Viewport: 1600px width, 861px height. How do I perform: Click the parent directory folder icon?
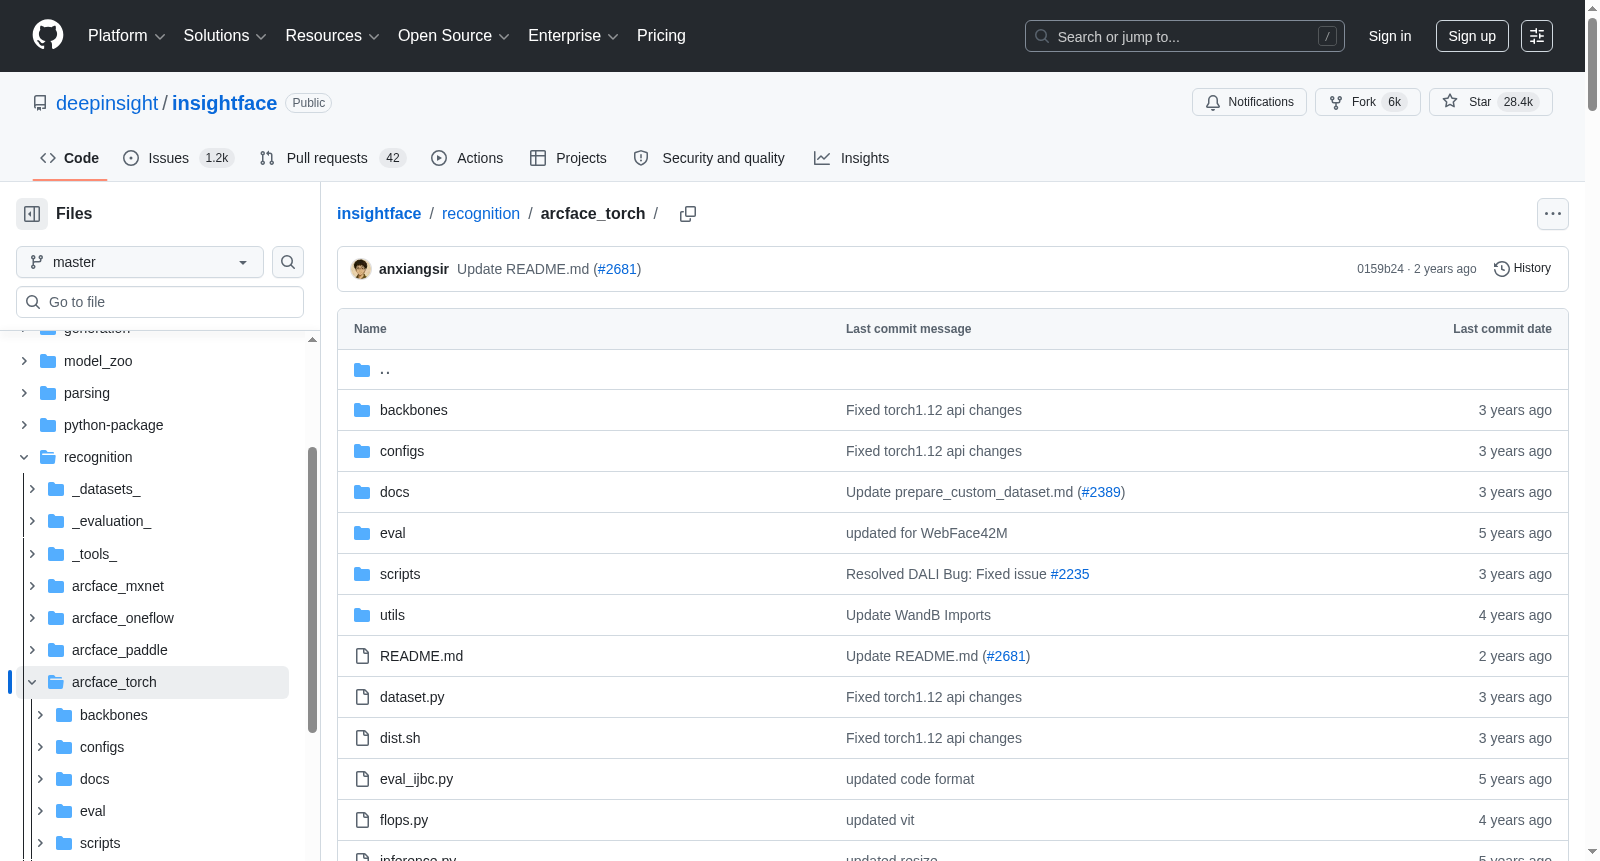coord(362,370)
